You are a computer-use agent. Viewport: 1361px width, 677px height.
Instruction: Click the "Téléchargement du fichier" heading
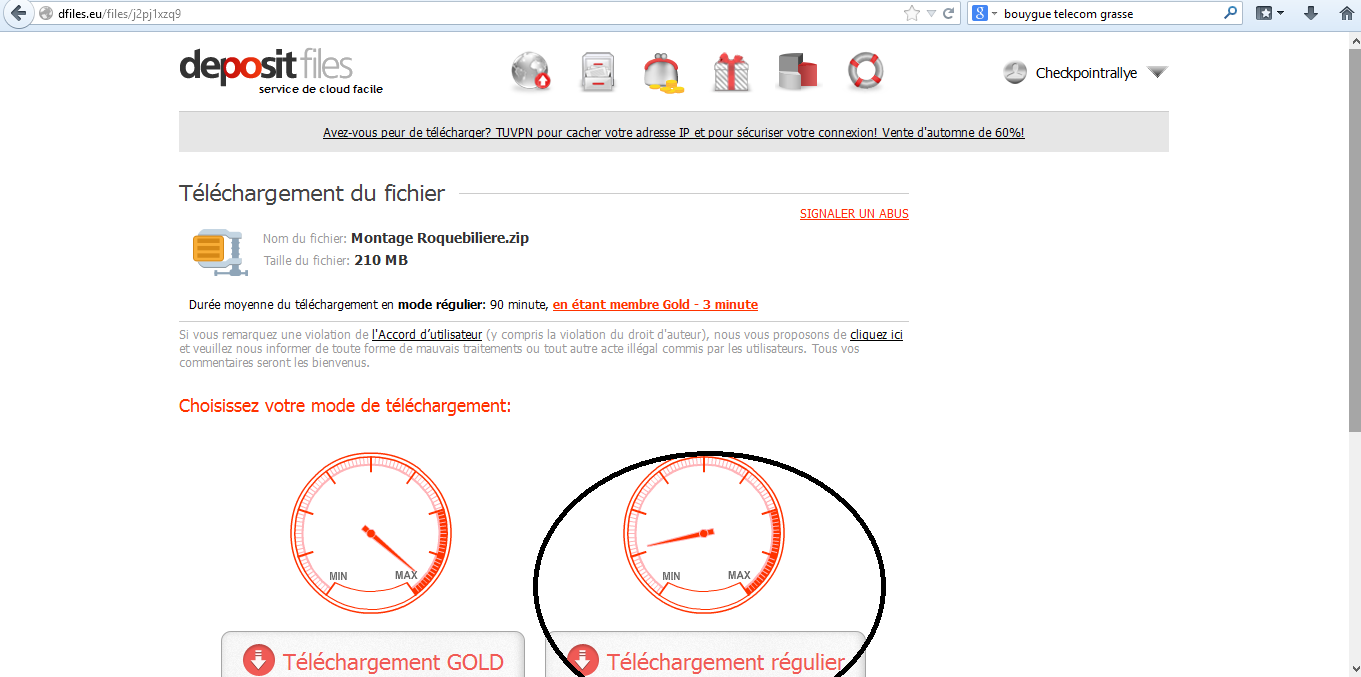(312, 194)
